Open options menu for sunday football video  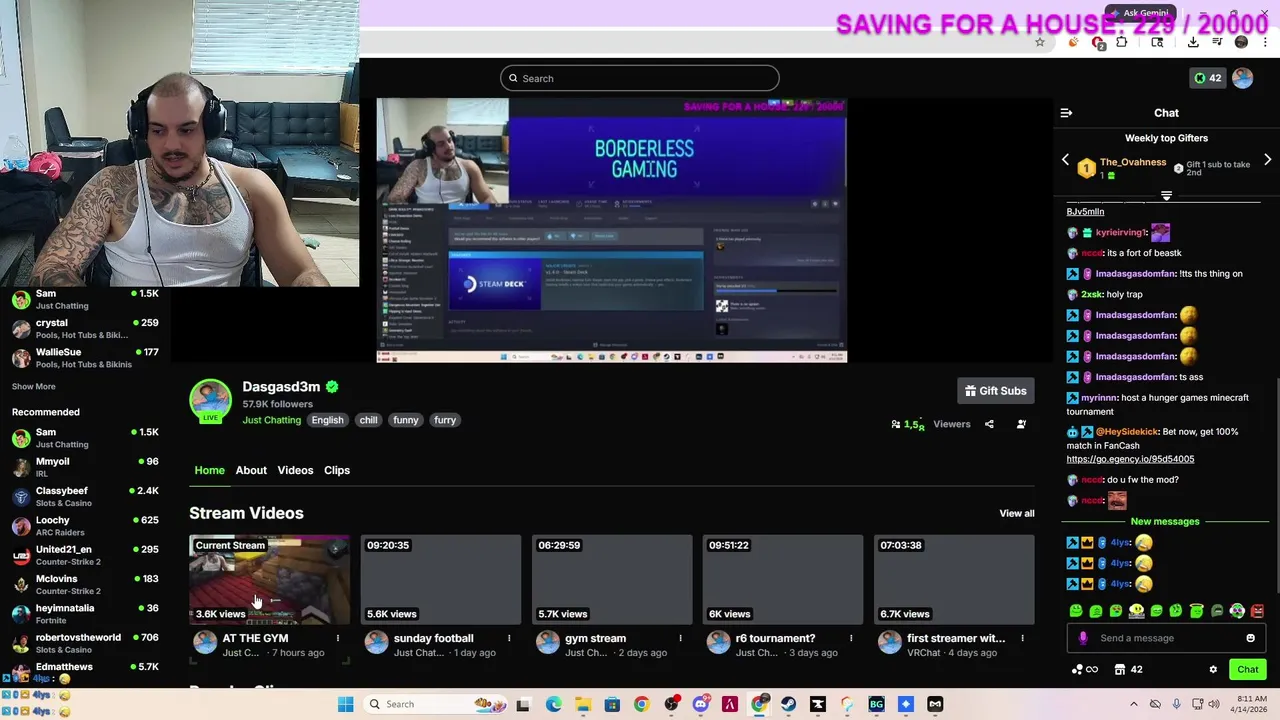[508, 638]
